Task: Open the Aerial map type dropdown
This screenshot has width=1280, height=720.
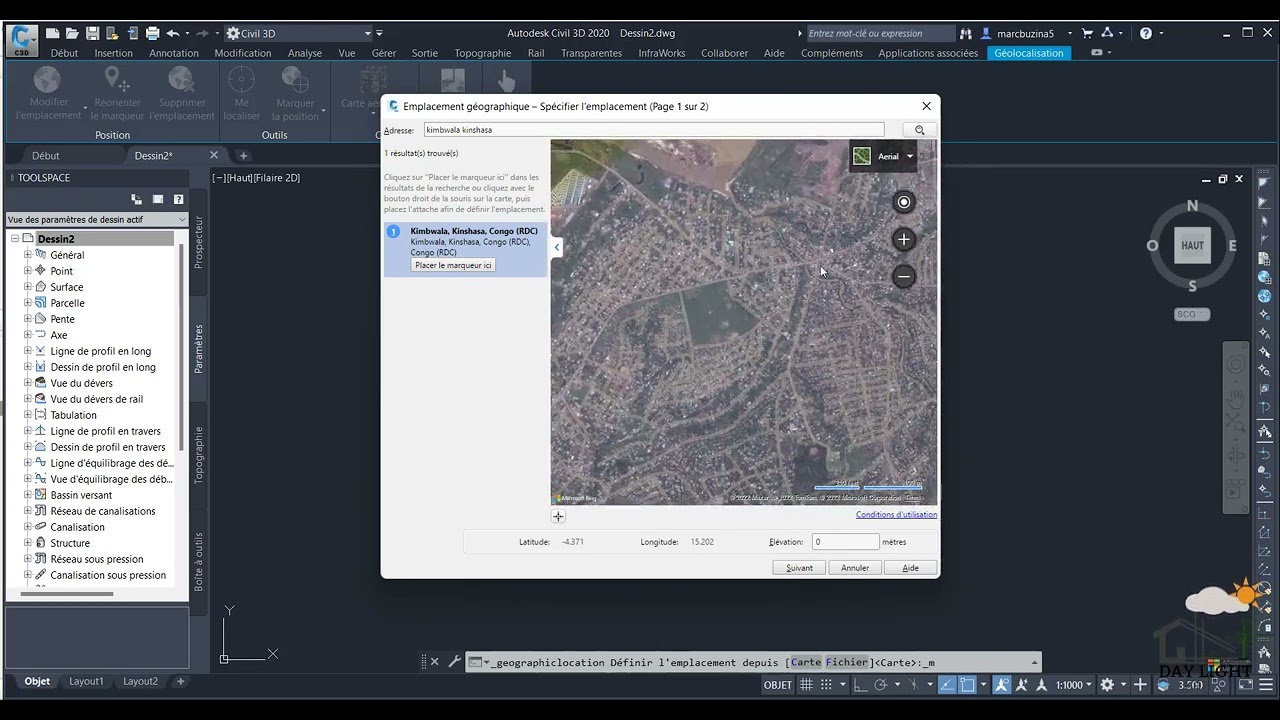Action: [883, 156]
